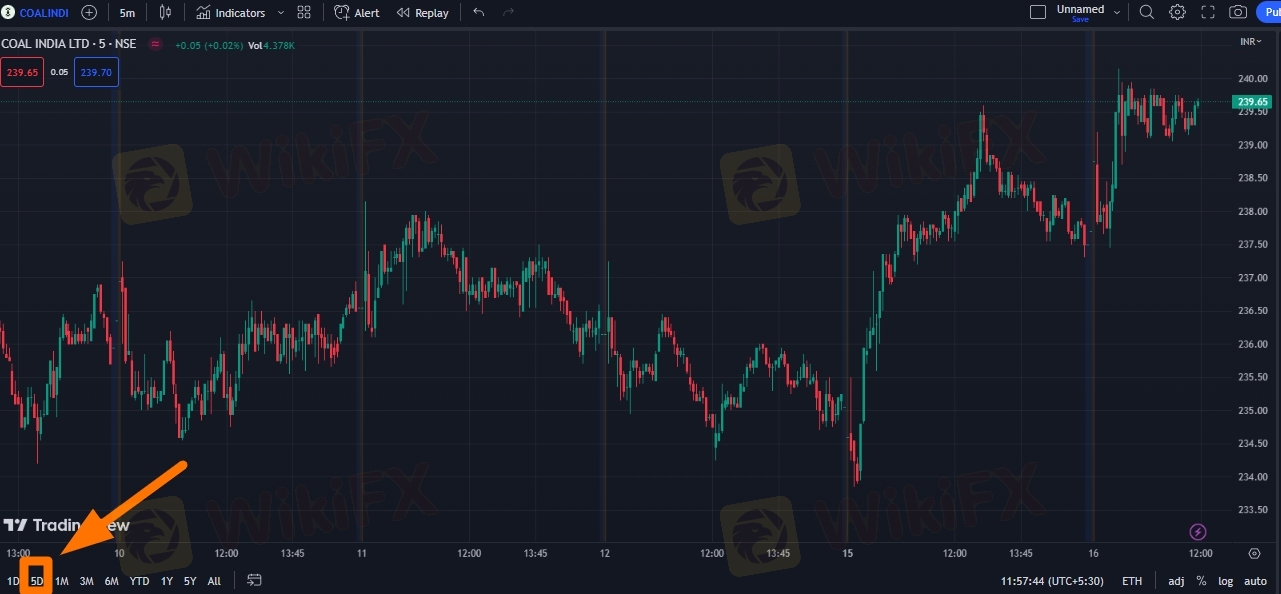Toggle adj dividend adjustment
The width and height of the screenshot is (1281, 594).
point(1176,581)
